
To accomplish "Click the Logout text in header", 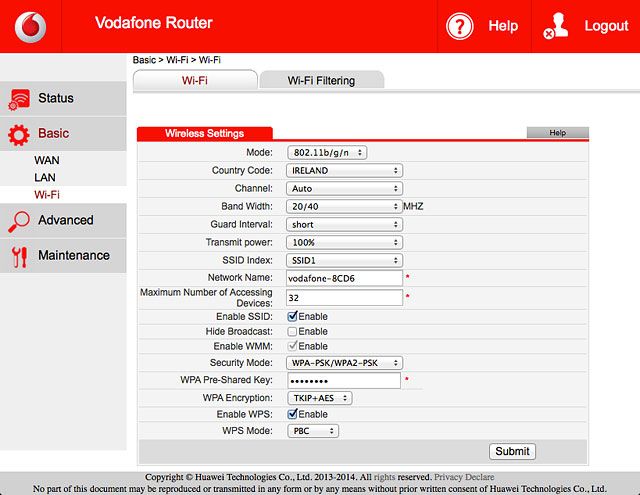I will [x=606, y=26].
